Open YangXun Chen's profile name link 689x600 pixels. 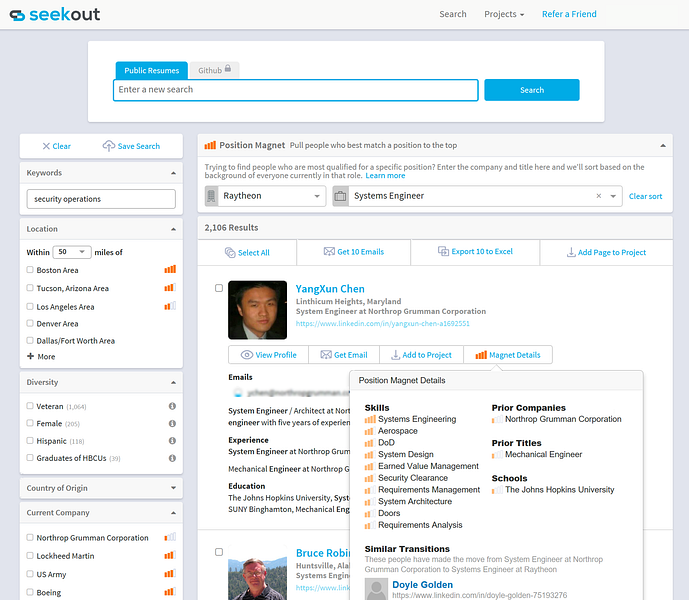click(330, 289)
